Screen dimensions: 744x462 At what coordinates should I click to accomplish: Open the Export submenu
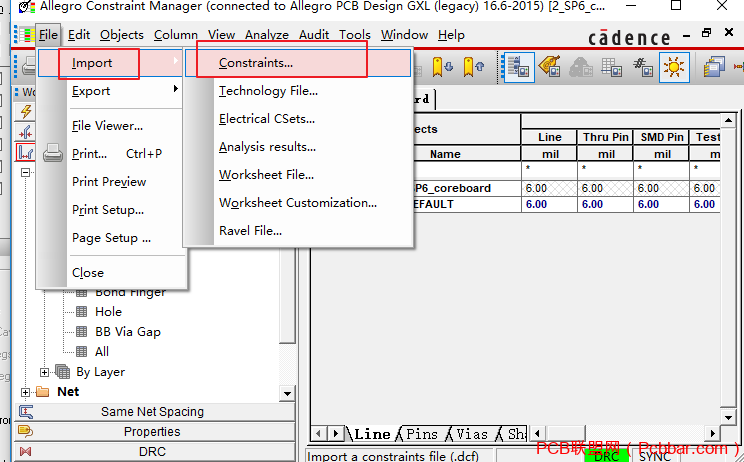(110, 91)
